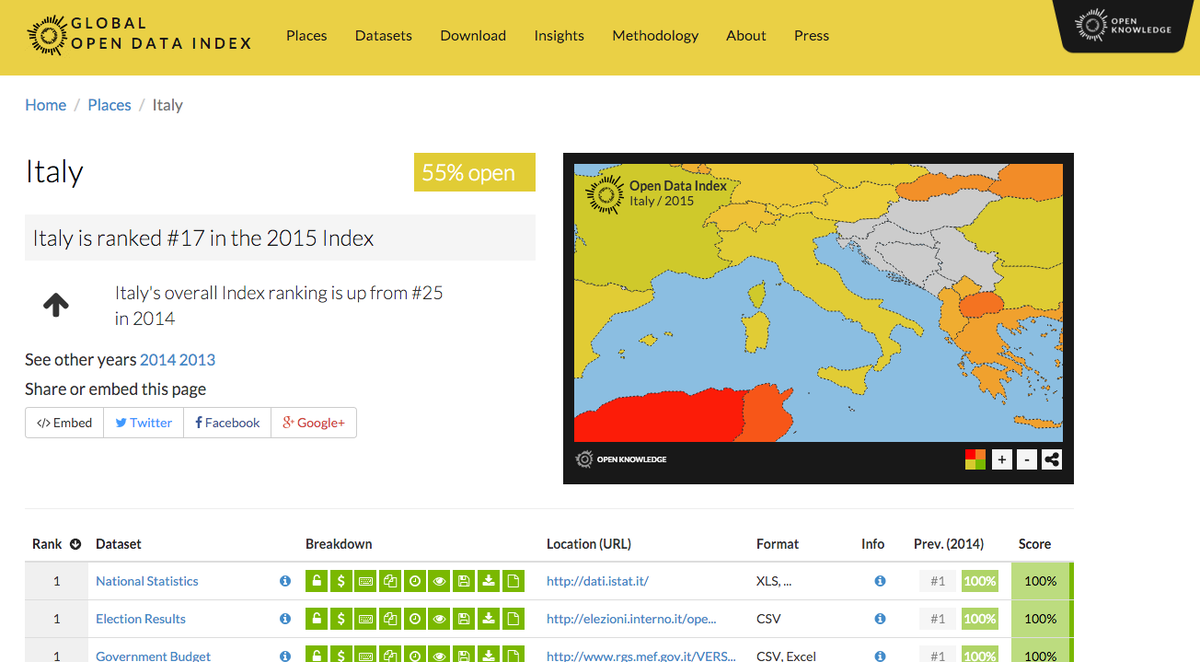The width and height of the screenshot is (1200, 662).
Task: Click the publicly-available eye icon for Election Results
Action: pyautogui.click(x=438, y=618)
